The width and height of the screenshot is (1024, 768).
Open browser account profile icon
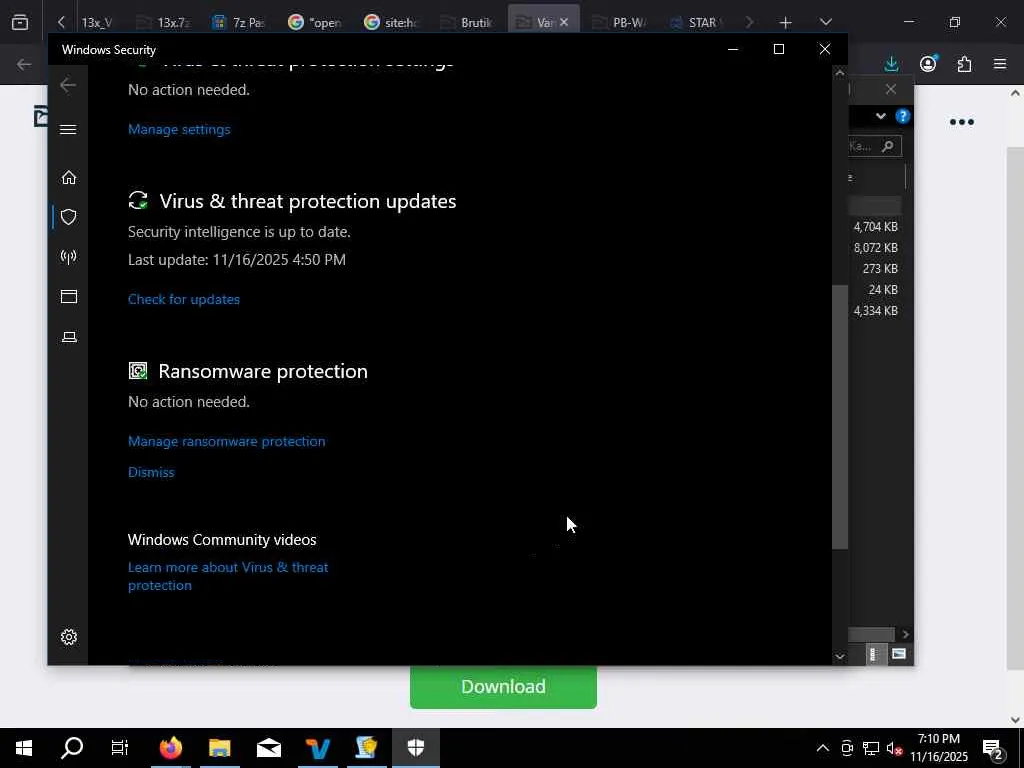point(928,63)
